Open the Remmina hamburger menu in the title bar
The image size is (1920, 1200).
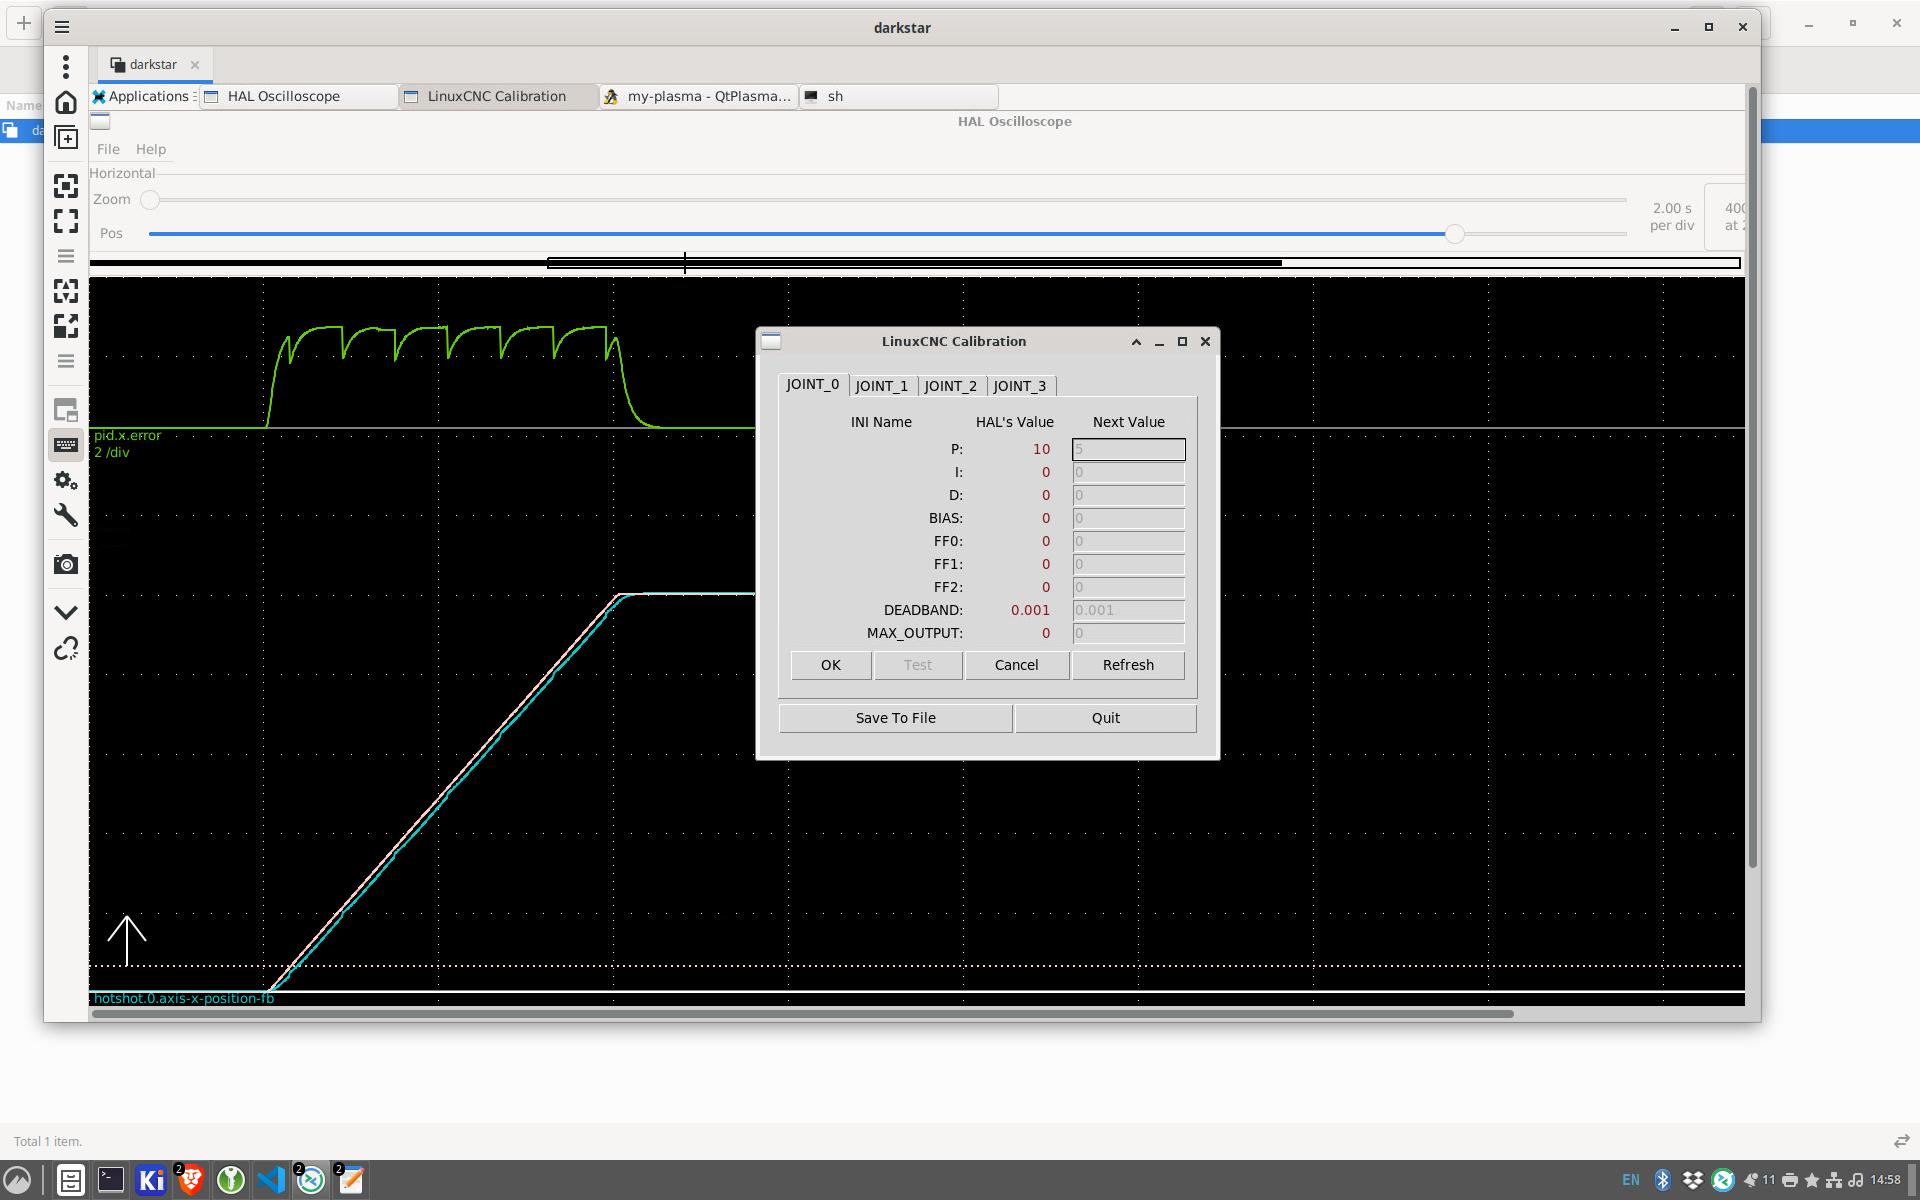click(x=62, y=27)
